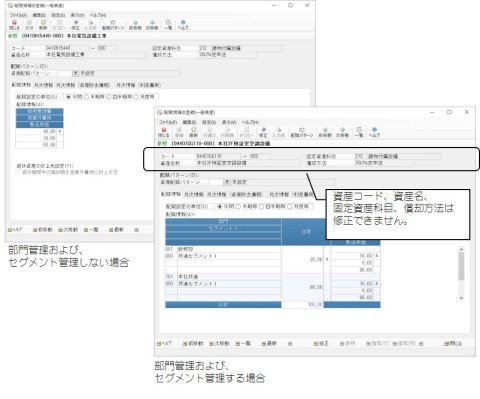
Task: Click 入力相 icon in back window toolbar
Action: click(x=90, y=25)
